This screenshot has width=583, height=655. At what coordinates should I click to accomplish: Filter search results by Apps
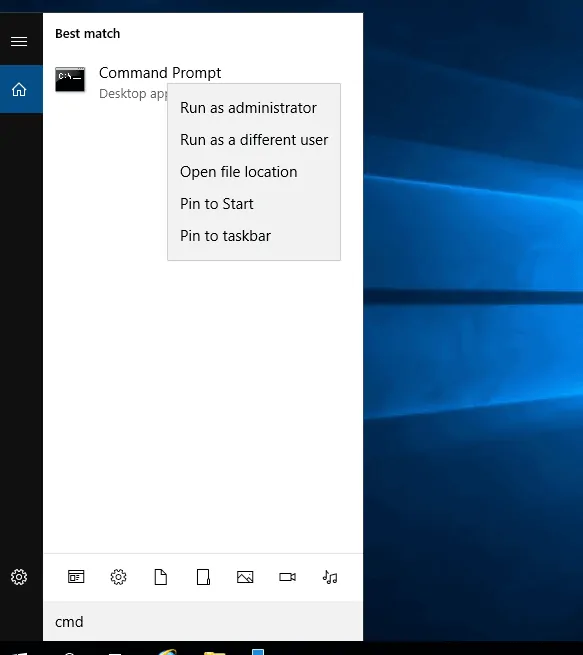click(x=76, y=577)
